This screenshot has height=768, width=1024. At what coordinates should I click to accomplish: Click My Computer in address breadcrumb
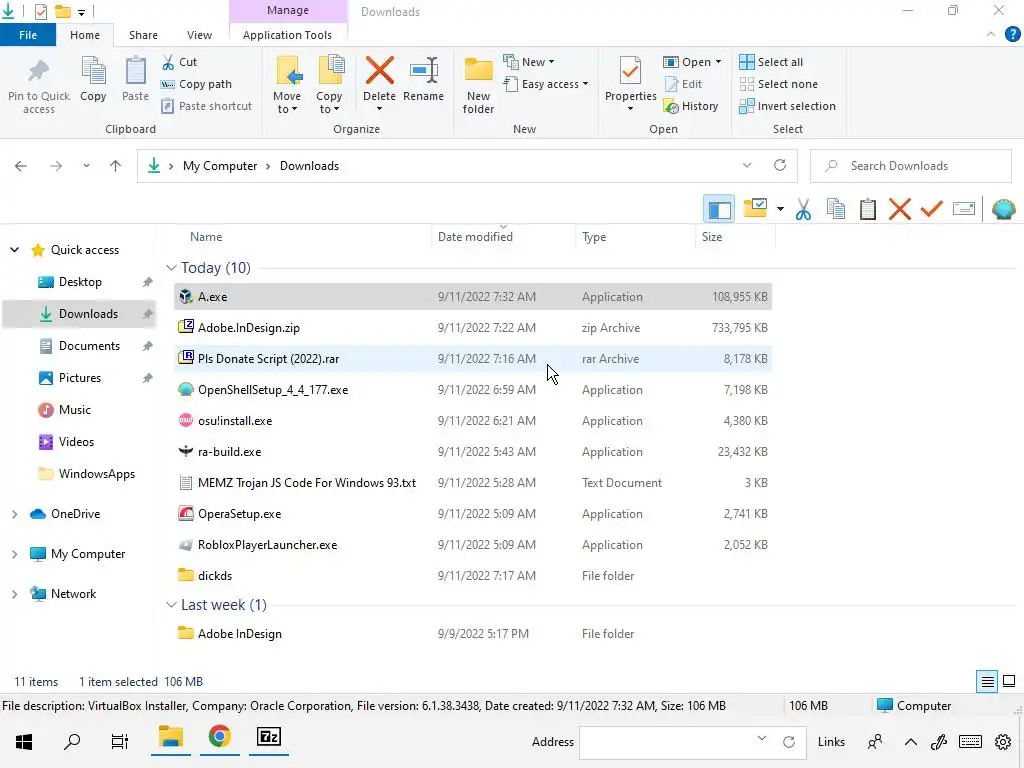point(220,166)
